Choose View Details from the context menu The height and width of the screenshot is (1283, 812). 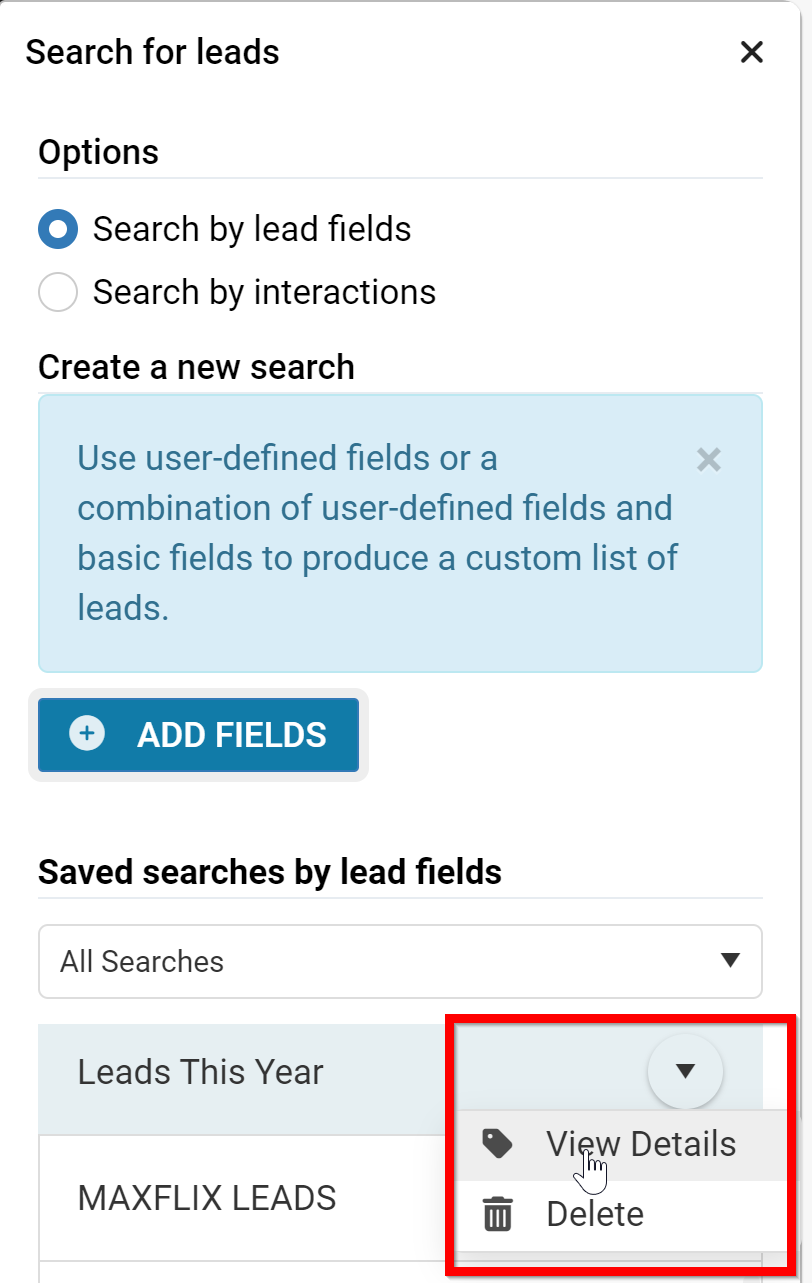641,1143
